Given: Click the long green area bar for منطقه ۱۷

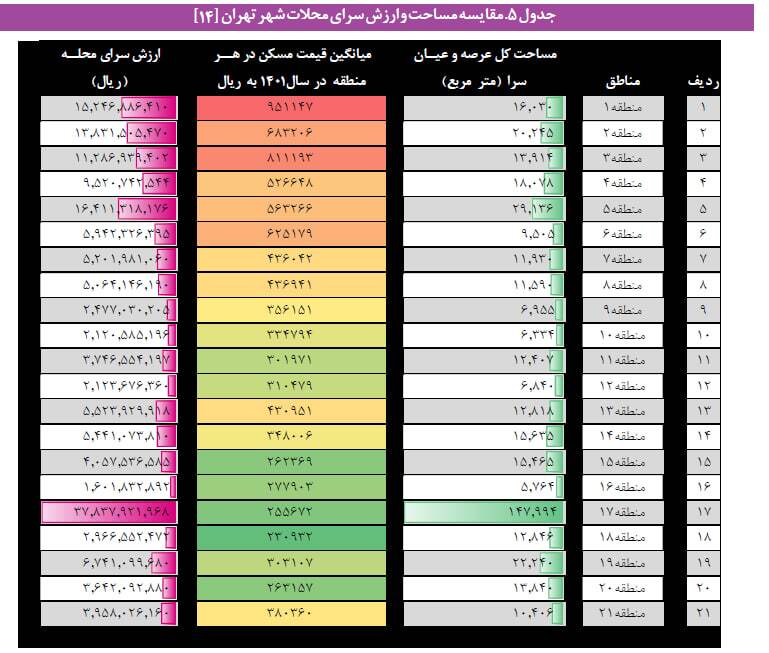Looking at the screenshot, I should pyautogui.click(x=485, y=511).
